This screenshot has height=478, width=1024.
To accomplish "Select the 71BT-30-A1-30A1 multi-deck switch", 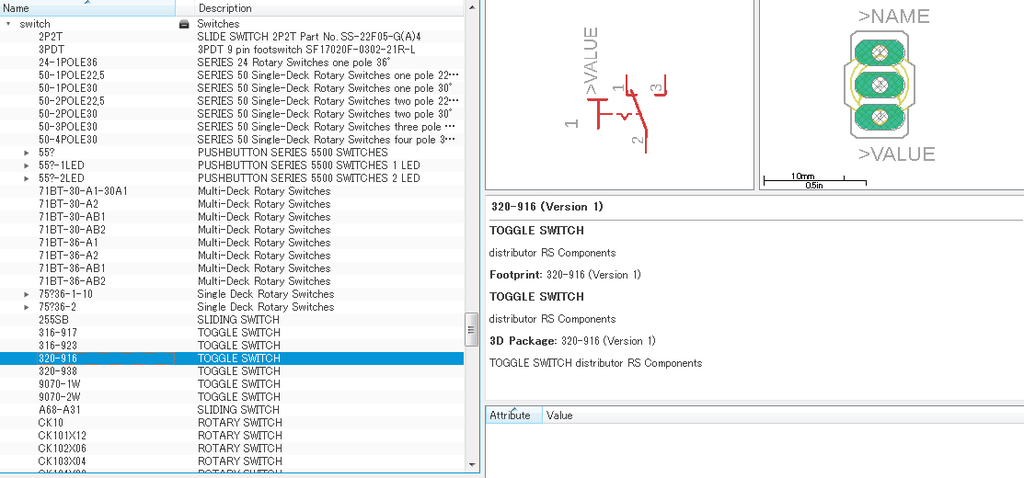I will coord(232,191).
